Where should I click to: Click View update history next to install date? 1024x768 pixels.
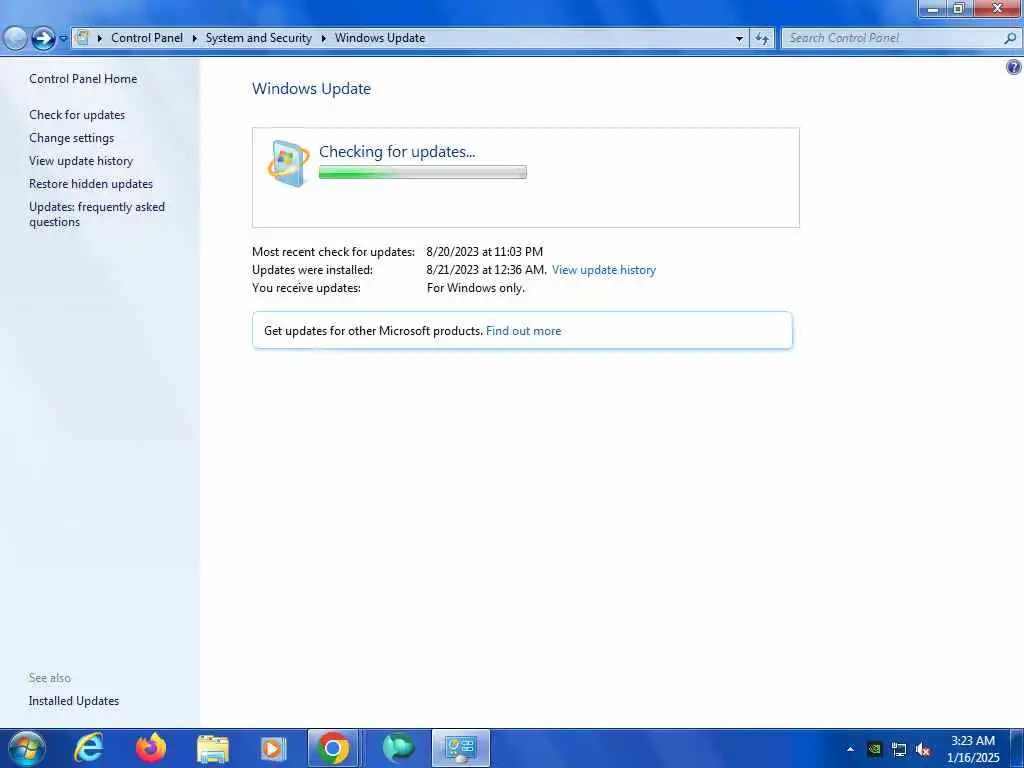[x=603, y=270]
